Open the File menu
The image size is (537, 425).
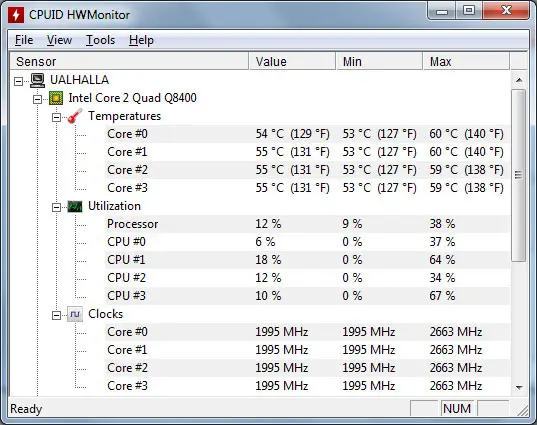(24, 40)
